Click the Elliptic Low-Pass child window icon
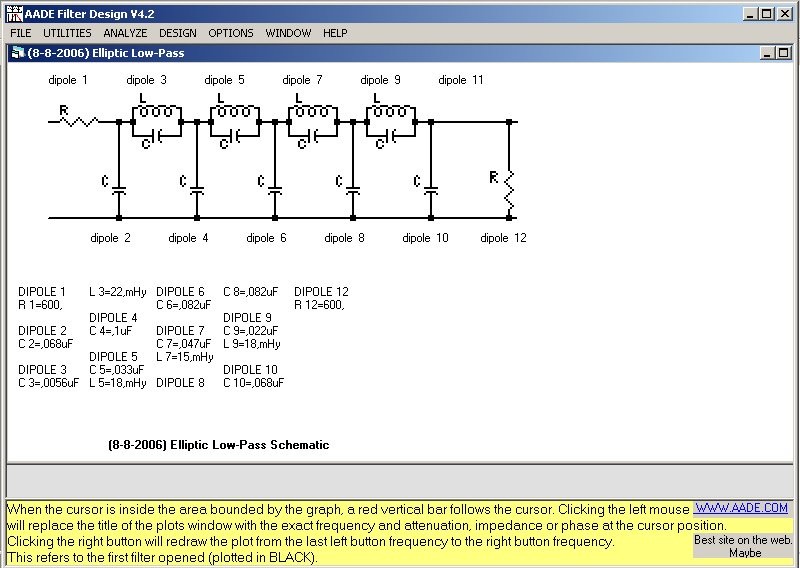Viewport: 800px width, 568px height. 16,53
